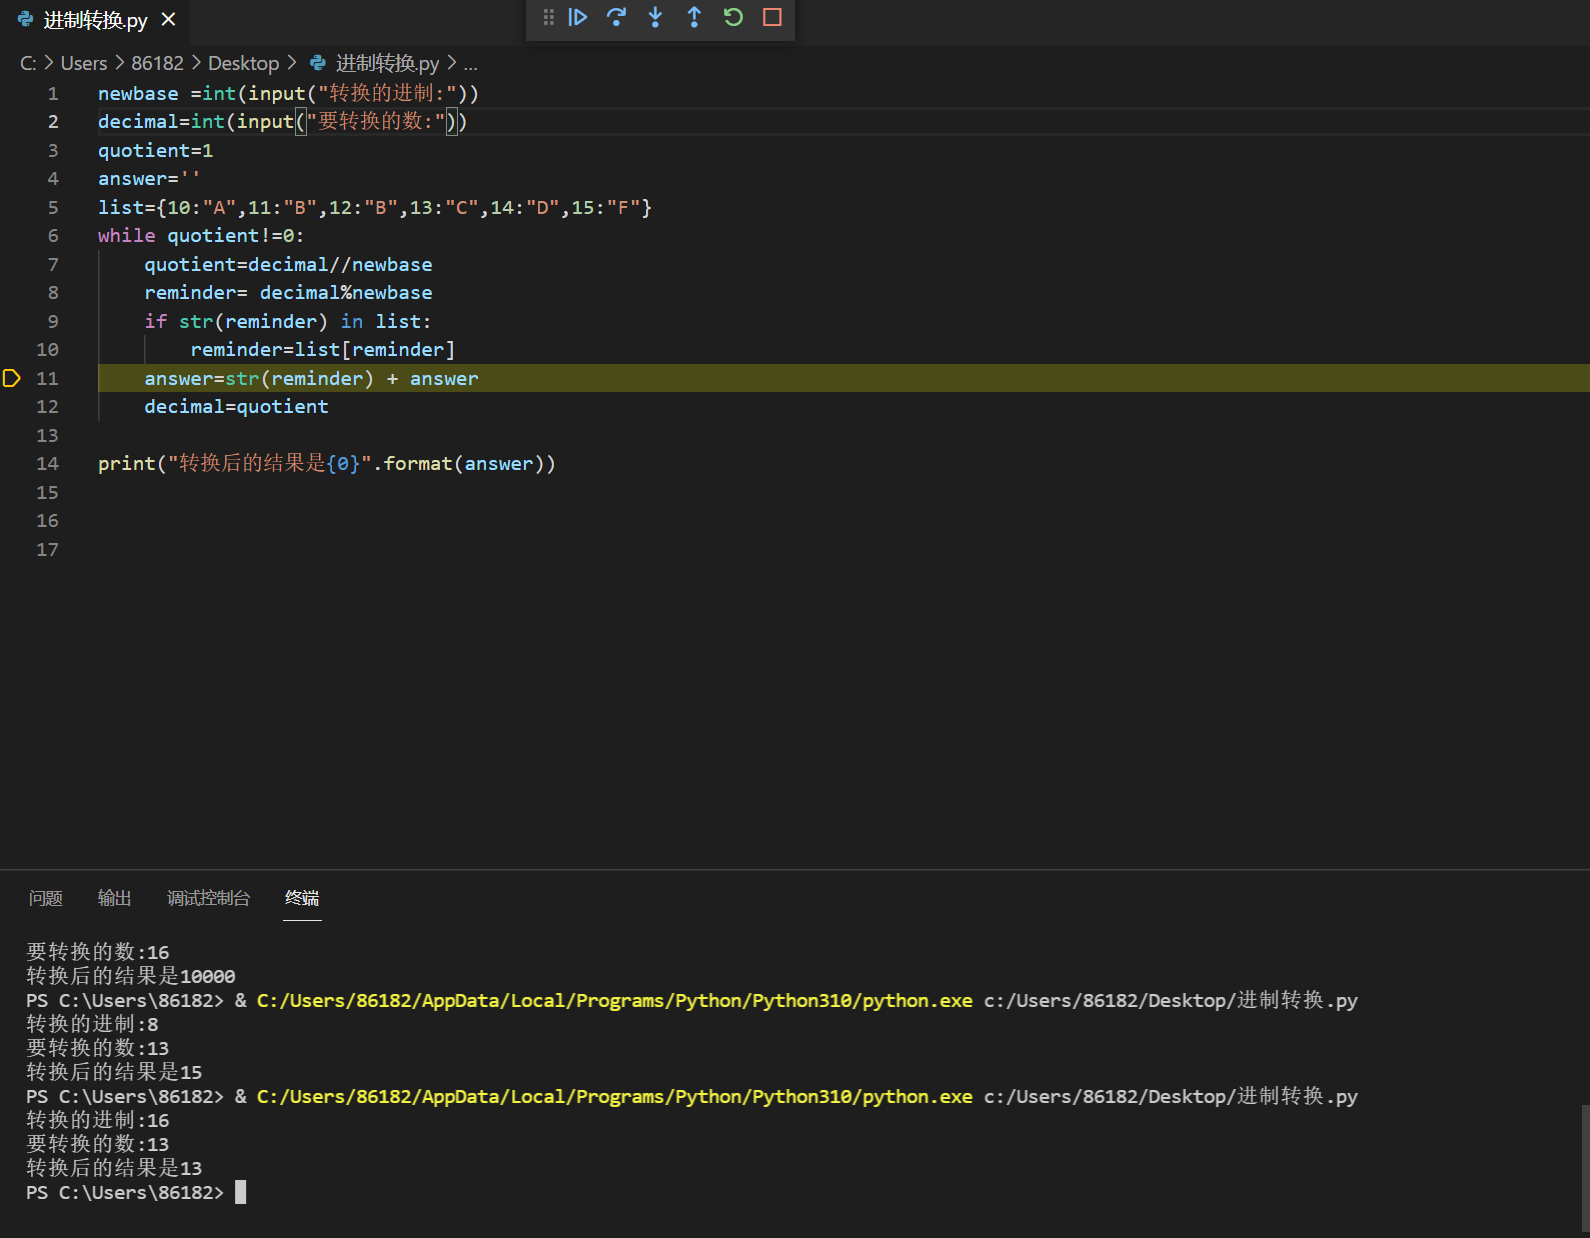1590x1238 pixels.
Task: Click the Step Out debug icon
Action: point(694,17)
